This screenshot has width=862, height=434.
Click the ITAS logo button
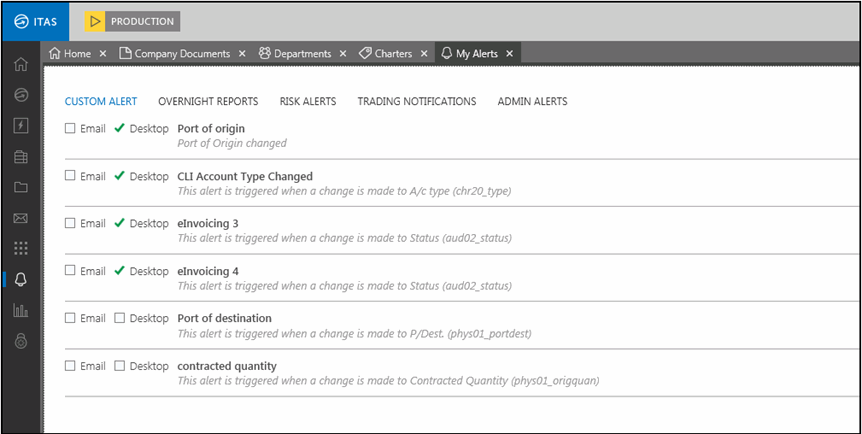point(36,22)
